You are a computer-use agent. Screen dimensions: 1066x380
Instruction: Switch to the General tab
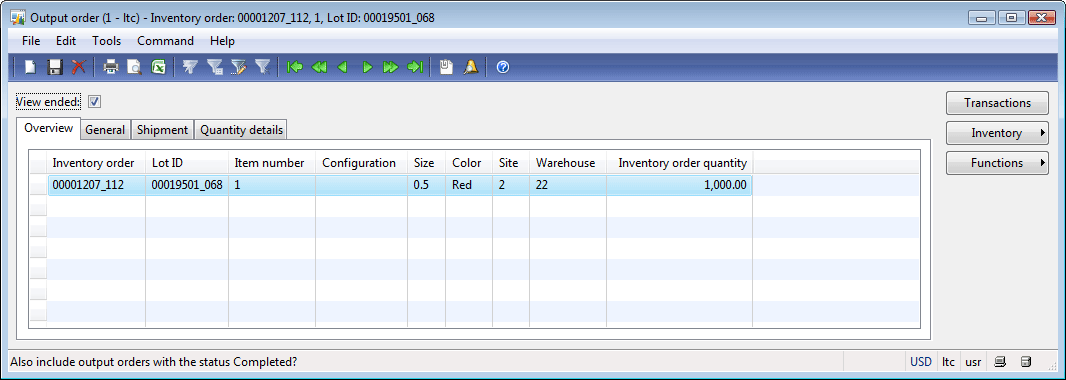point(105,130)
